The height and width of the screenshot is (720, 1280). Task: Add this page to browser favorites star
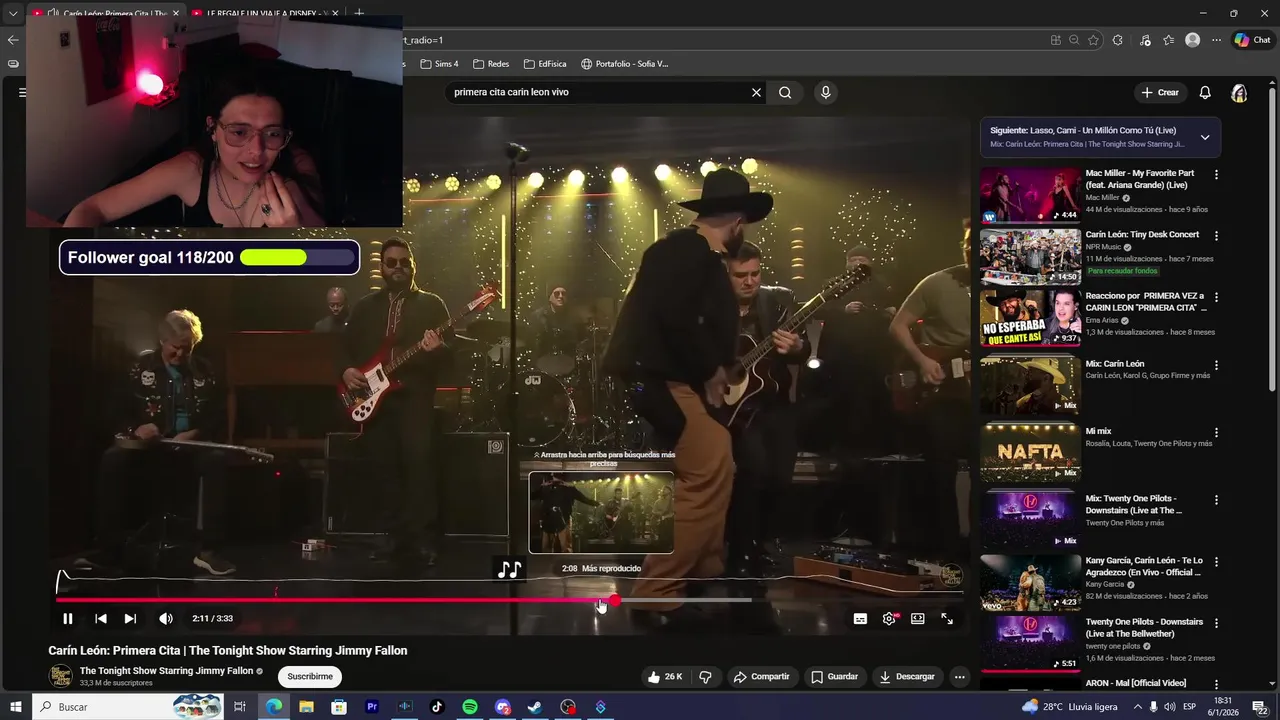(x=1093, y=40)
